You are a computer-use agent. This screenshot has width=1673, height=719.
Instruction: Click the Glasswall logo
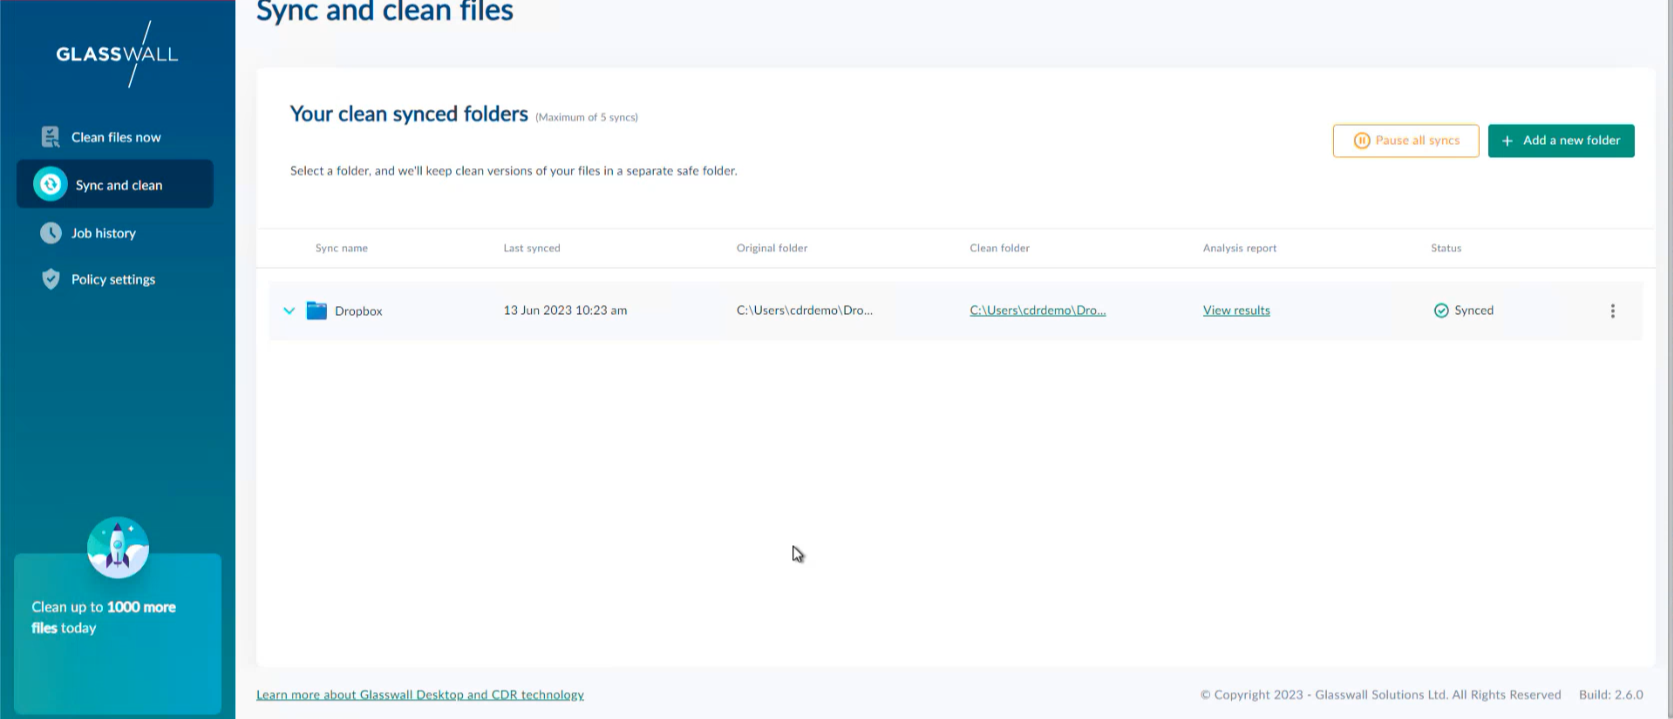[x=117, y=54]
